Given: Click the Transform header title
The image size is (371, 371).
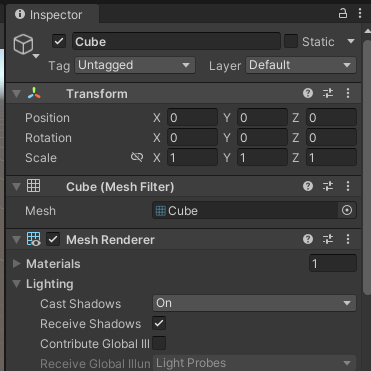Looking at the screenshot, I should point(97,94).
